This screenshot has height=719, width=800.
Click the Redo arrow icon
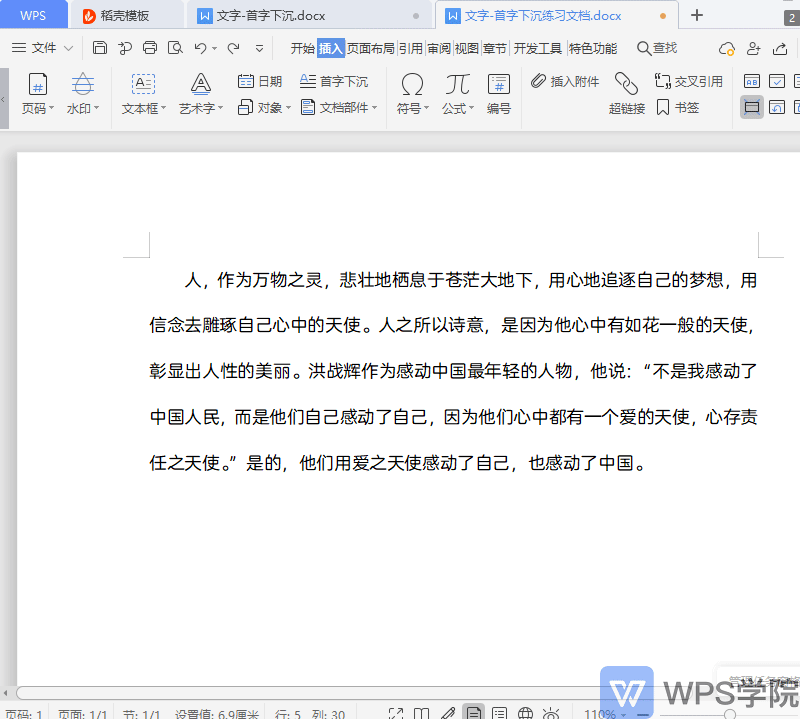pos(234,48)
